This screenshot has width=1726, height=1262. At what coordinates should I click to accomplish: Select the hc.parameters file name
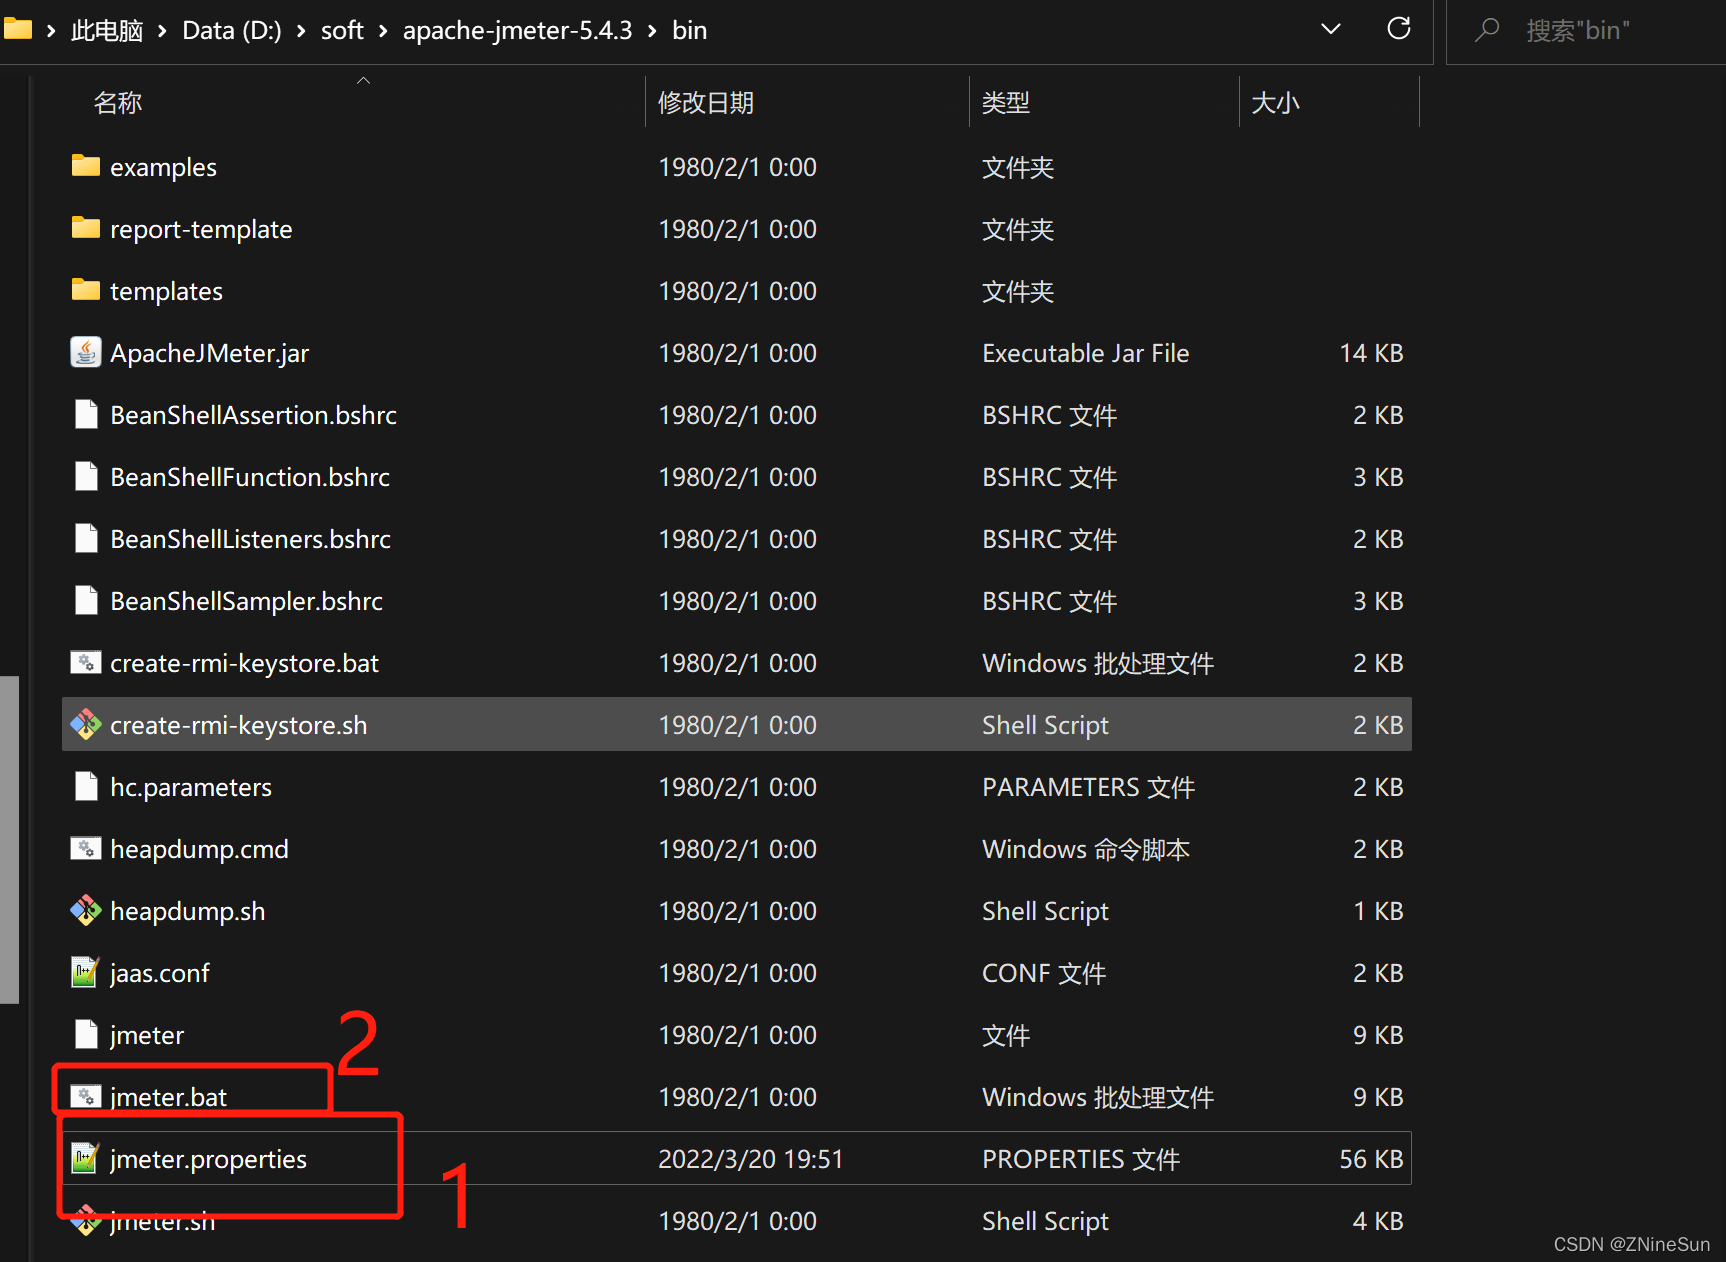tap(190, 787)
